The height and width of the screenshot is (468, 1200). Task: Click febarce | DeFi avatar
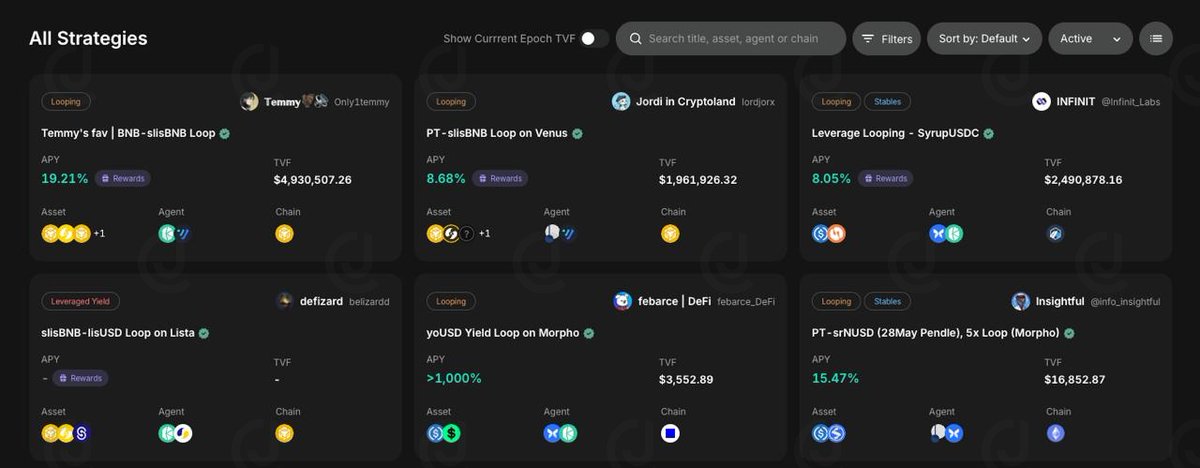[622, 301]
